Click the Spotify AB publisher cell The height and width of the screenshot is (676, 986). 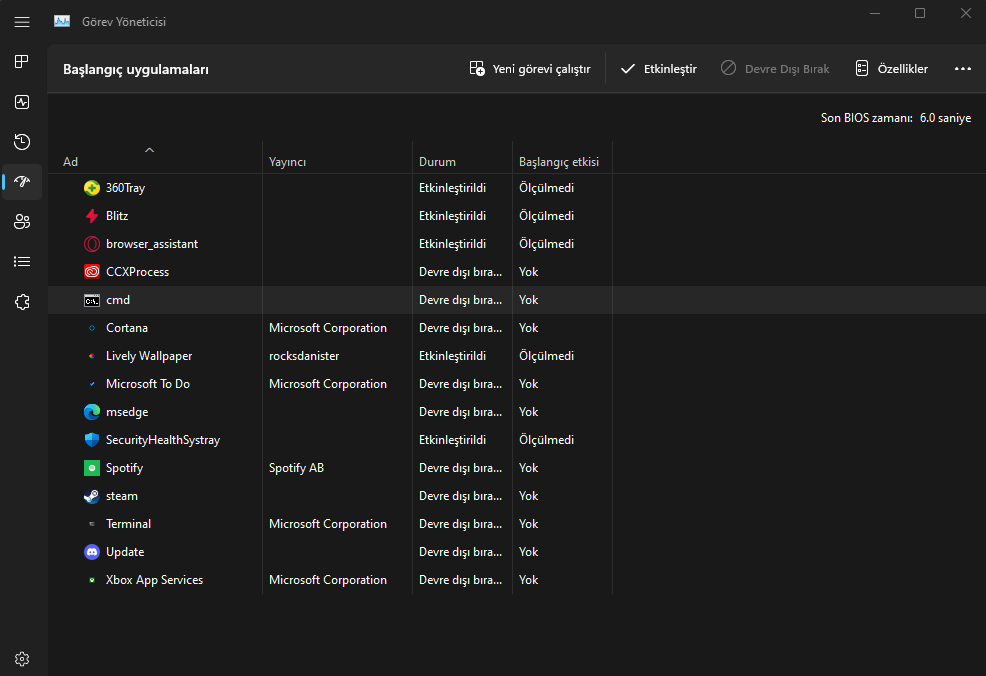pos(296,468)
